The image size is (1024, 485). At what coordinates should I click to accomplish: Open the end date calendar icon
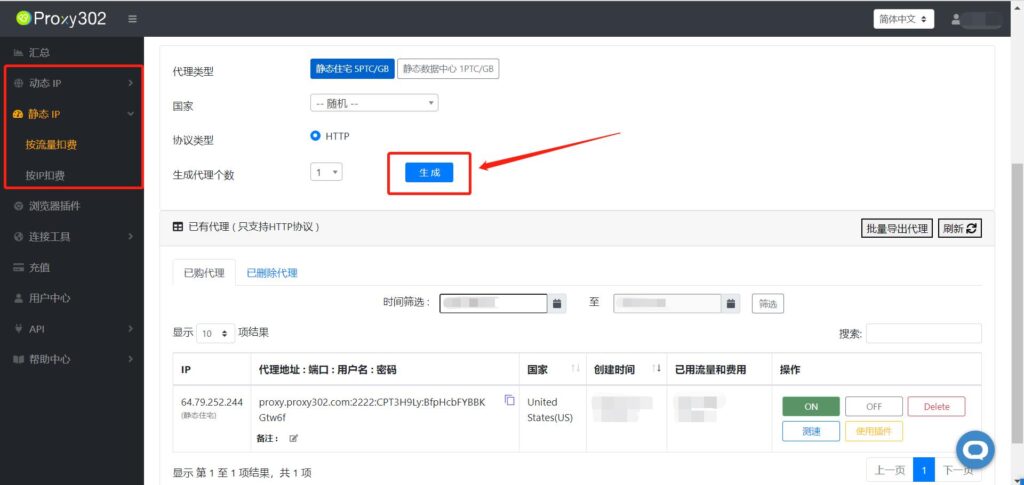[731, 303]
